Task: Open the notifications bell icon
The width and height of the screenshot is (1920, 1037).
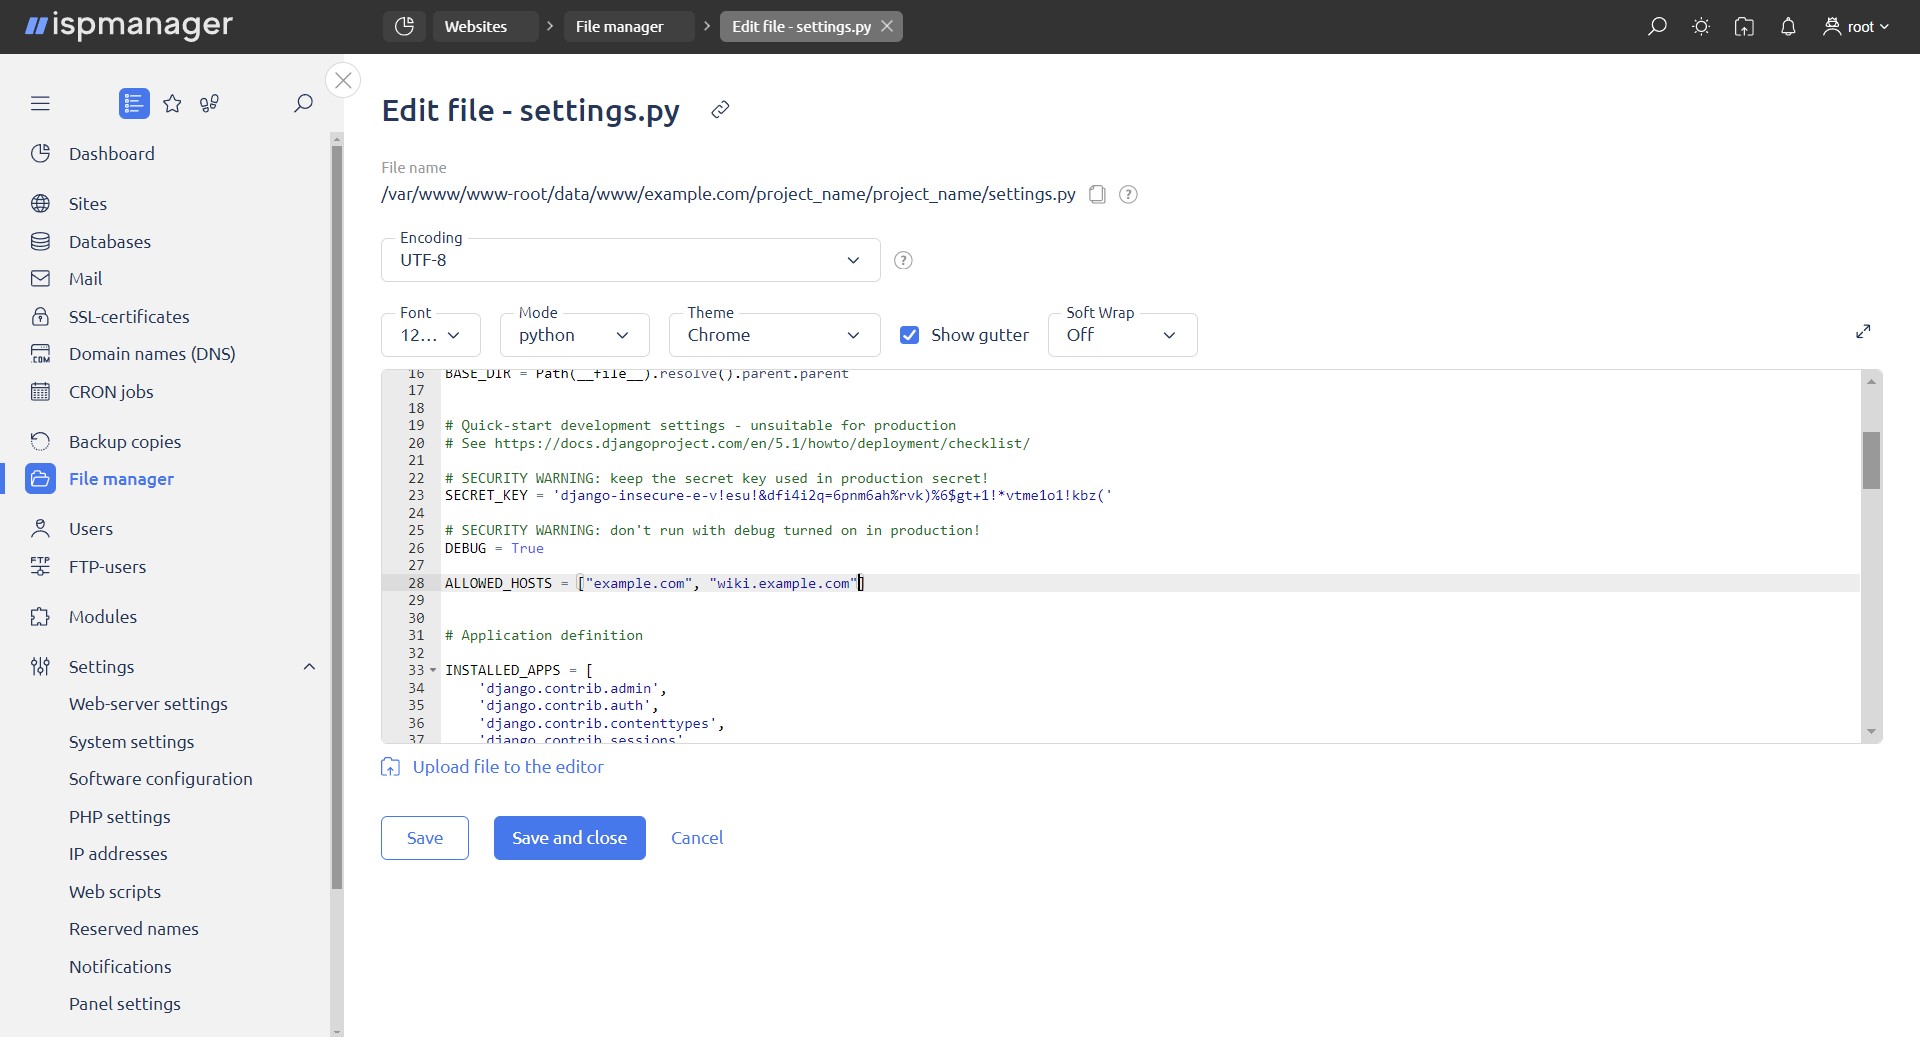Action: tap(1788, 27)
